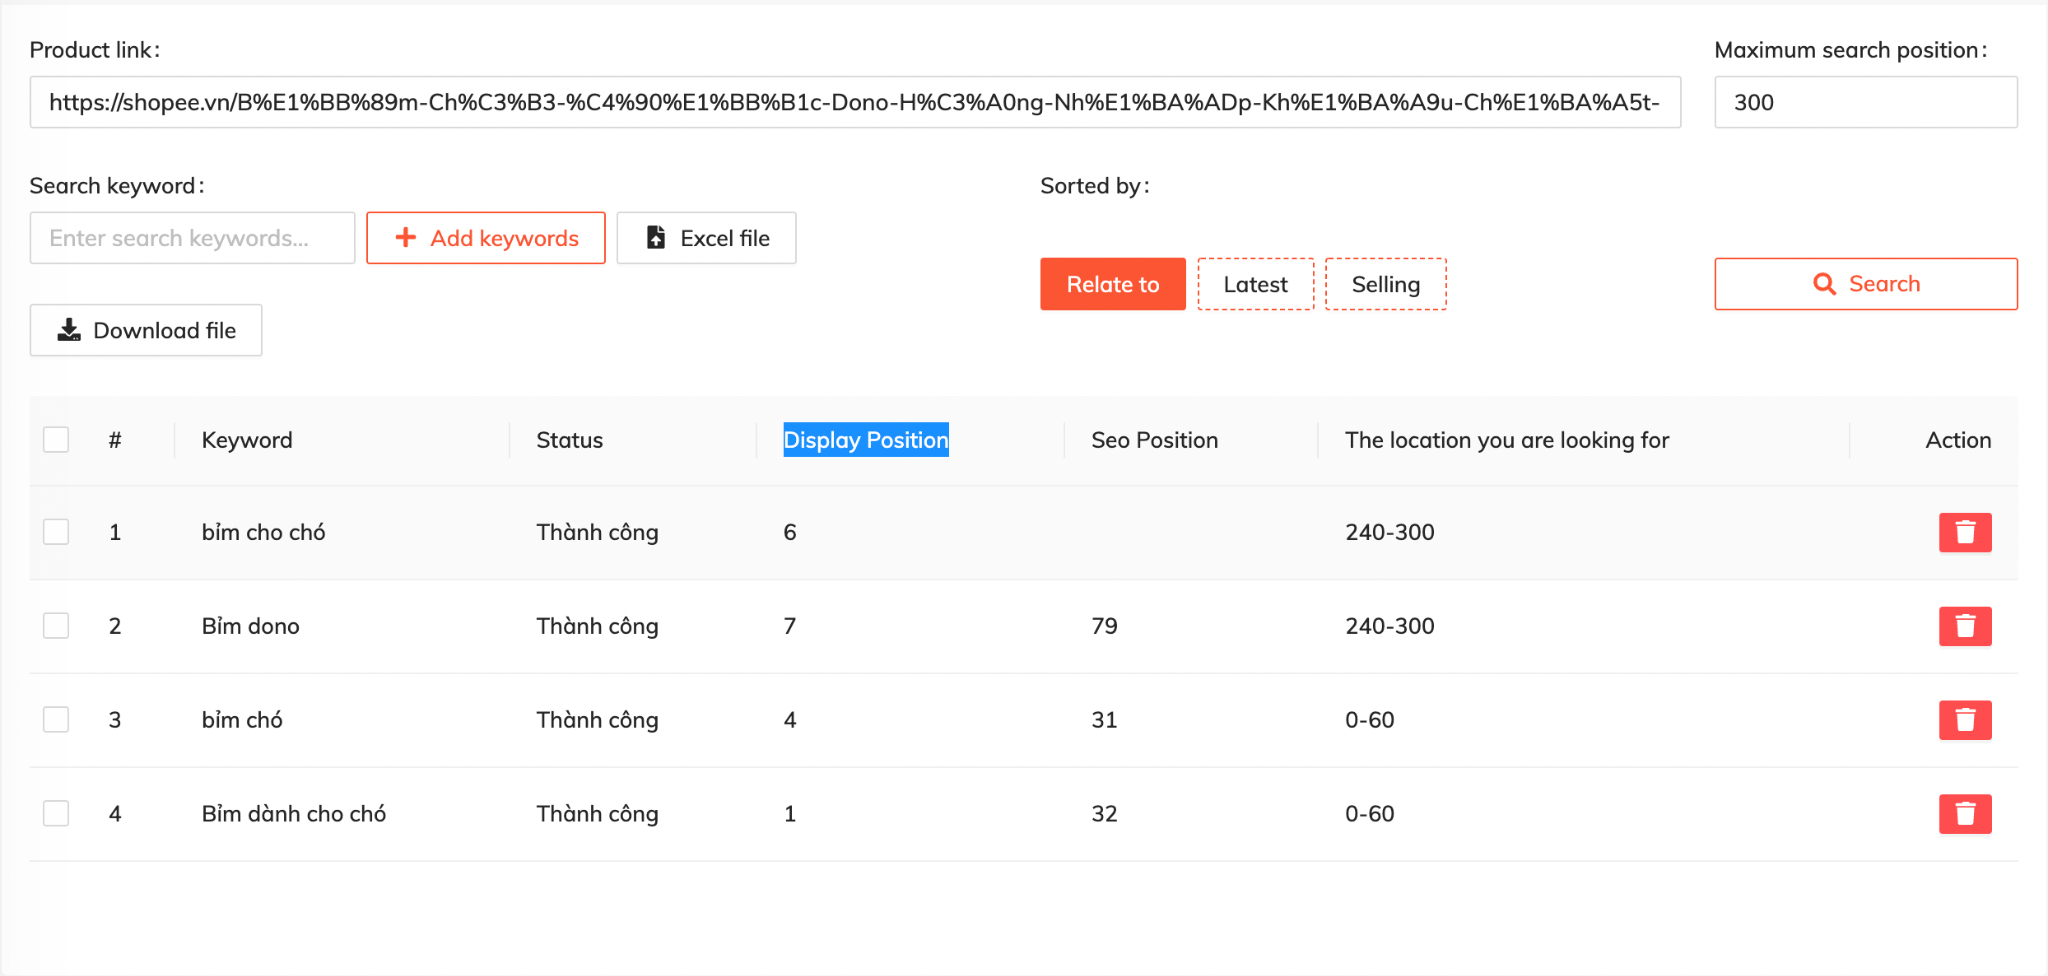Focus the Product link input field
The height and width of the screenshot is (976, 2048).
(x=854, y=102)
